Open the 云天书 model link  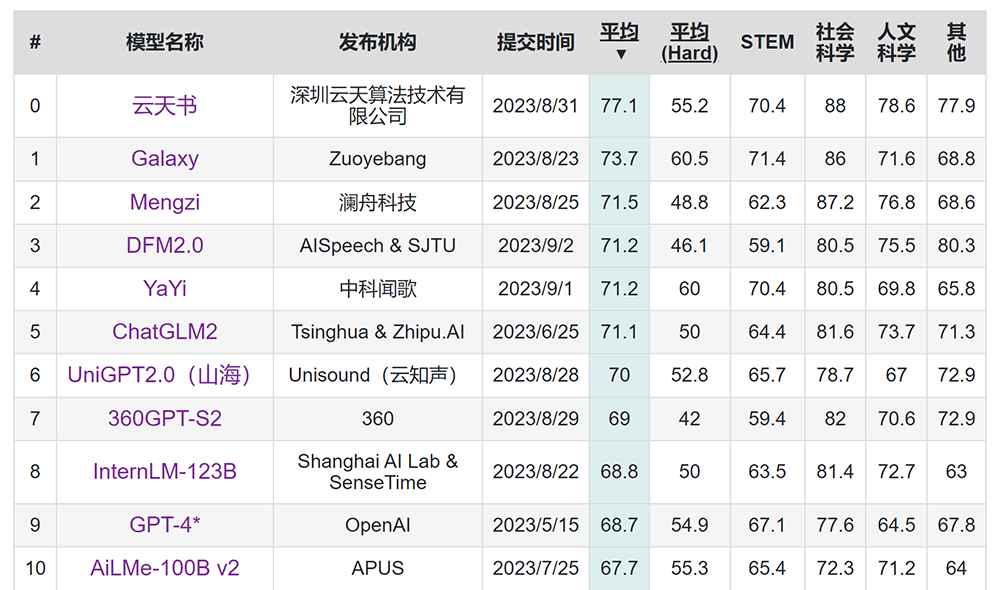click(x=165, y=105)
